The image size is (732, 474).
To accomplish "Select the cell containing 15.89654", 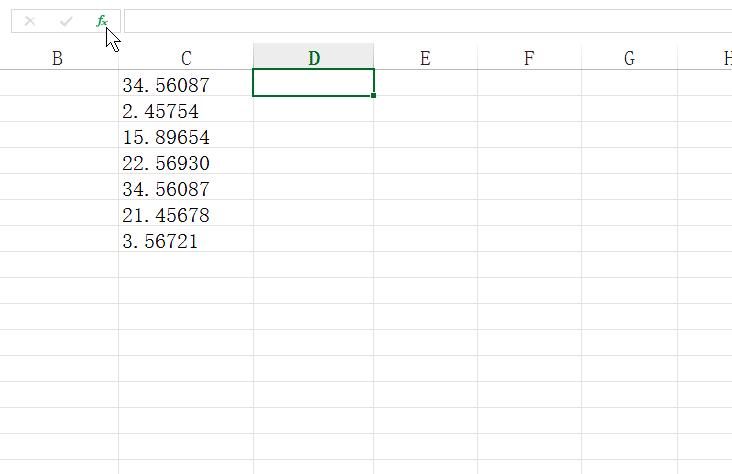I will click(x=186, y=137).
